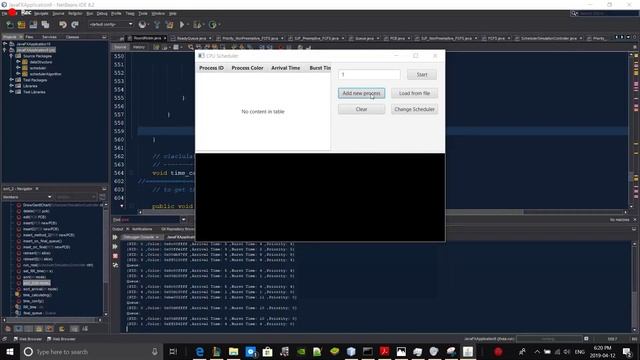Click the red stop icon in Output panel
Viewport: 640px width, 360px height.
pyautogui.click(x=115, y=256)
